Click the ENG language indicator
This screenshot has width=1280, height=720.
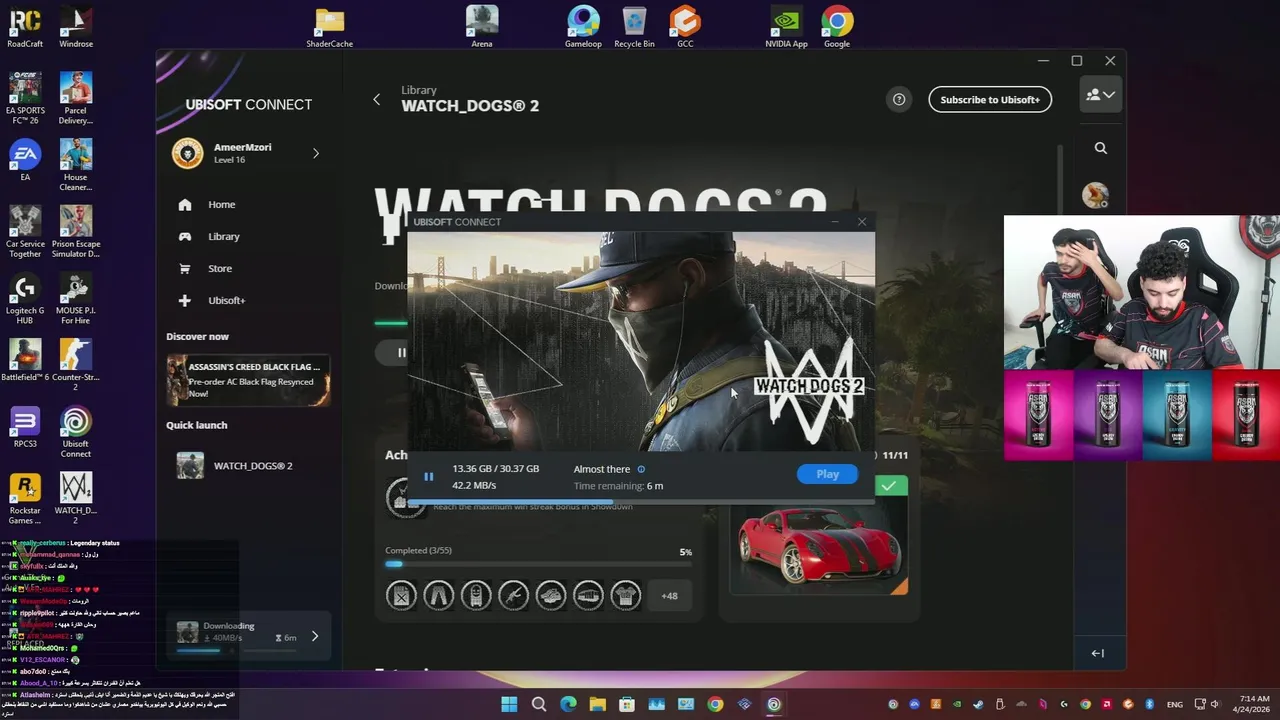(x=1175, y=704)
